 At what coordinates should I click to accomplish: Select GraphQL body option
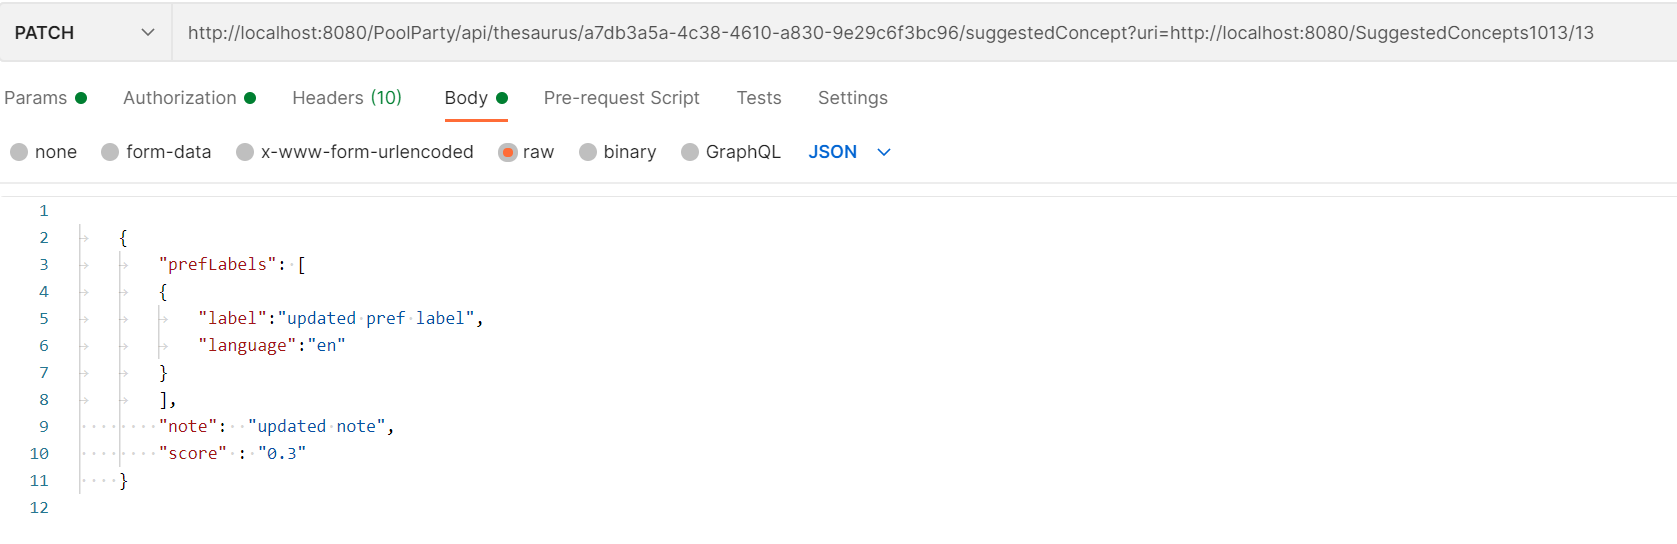pyautogui.click(x=690, y=152)
